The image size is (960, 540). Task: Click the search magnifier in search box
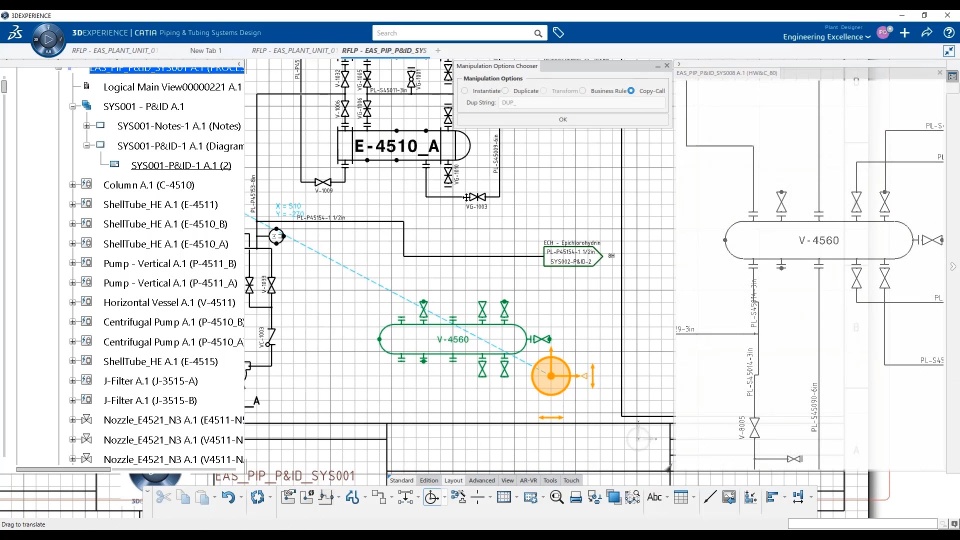coord(538,33)
